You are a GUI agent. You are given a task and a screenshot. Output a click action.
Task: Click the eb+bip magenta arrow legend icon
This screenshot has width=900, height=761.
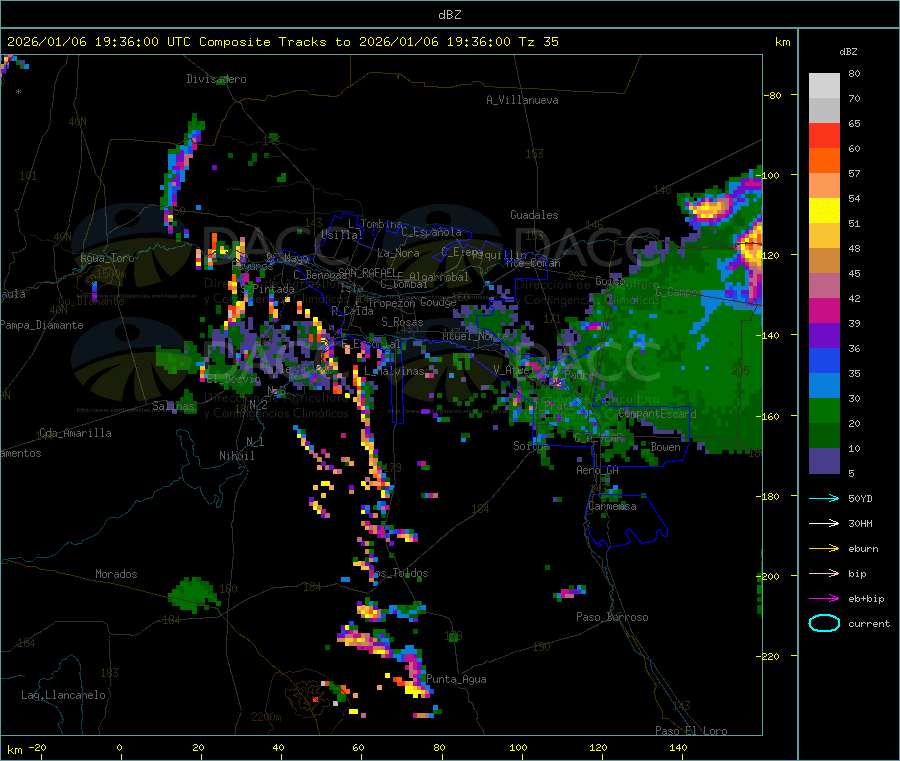pos(824,599)
